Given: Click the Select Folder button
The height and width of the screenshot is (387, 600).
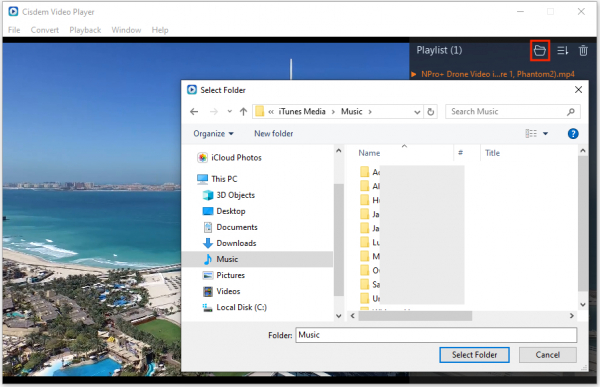Looking at the screenshot, I should (x=474, y=355).
